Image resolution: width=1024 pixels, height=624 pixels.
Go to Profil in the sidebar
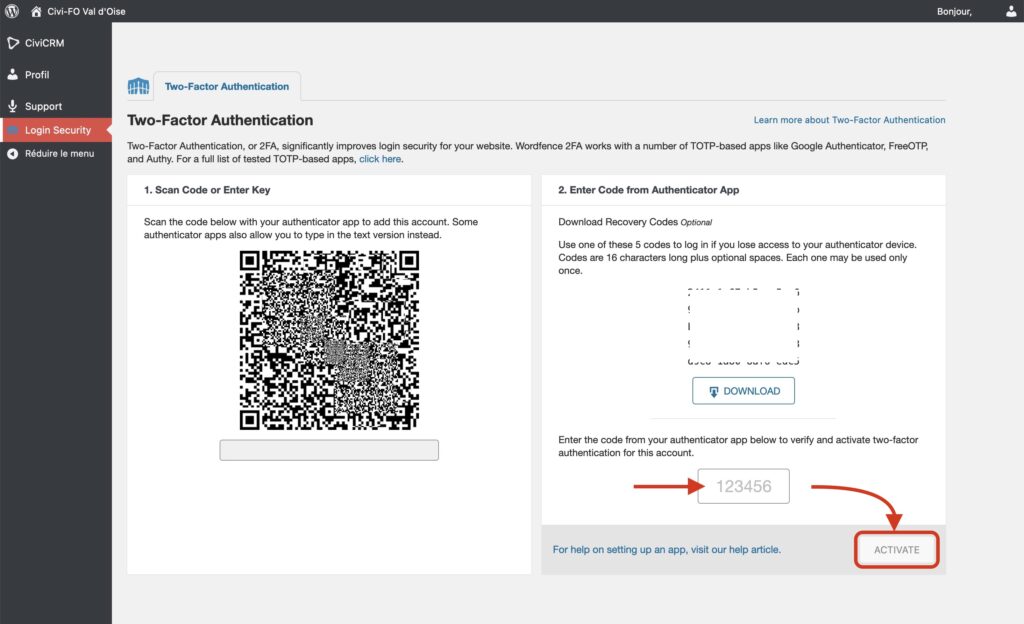tap(37, 75)
